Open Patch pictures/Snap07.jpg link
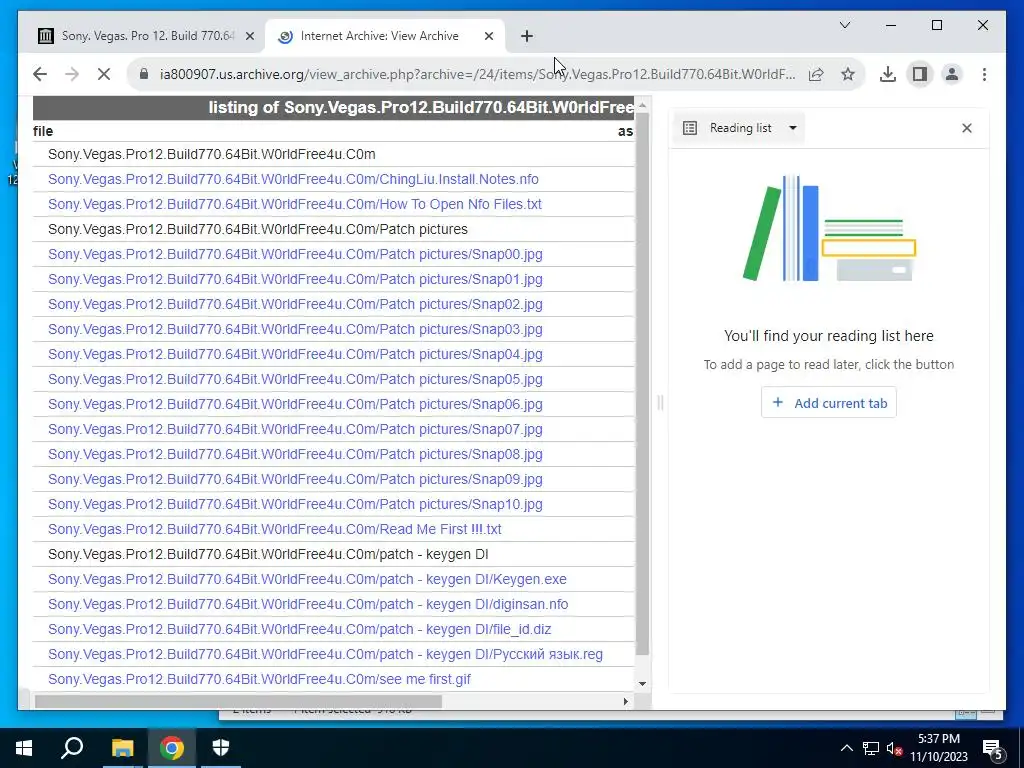 [x=295, y=429]
